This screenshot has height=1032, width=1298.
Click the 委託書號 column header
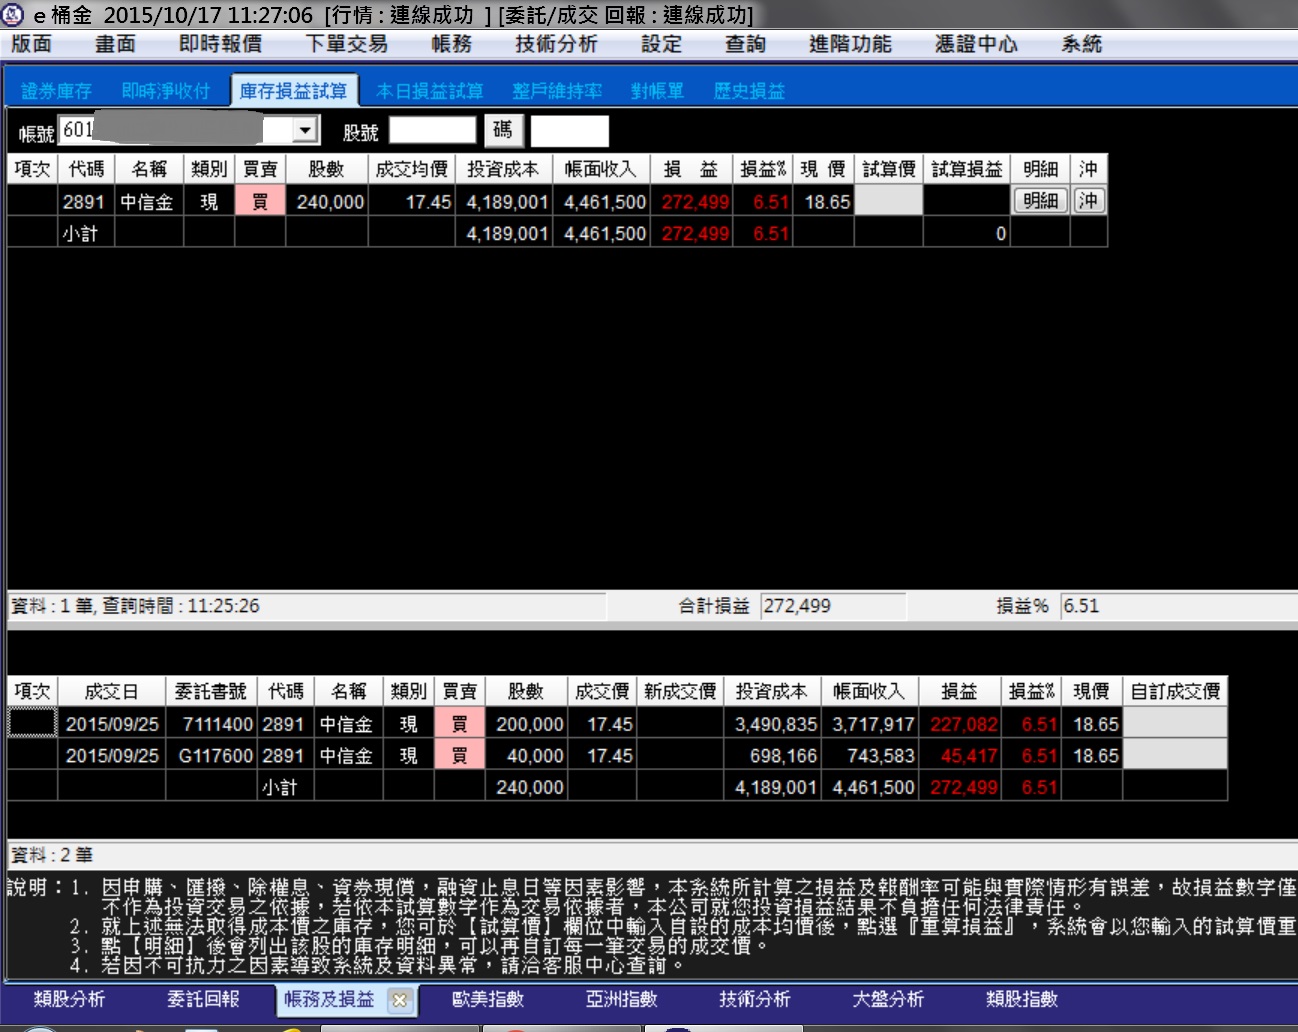211,691
